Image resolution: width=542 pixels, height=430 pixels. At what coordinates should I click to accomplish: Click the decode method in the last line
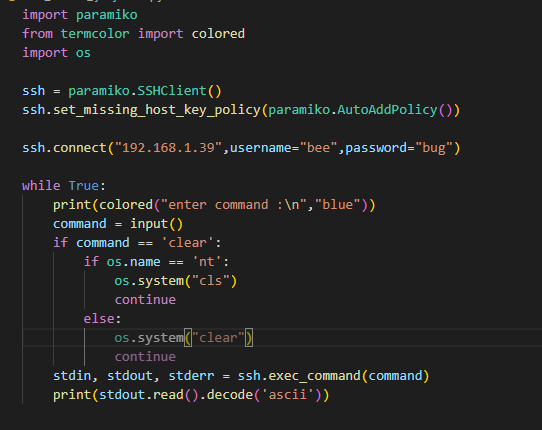(230, 395)
